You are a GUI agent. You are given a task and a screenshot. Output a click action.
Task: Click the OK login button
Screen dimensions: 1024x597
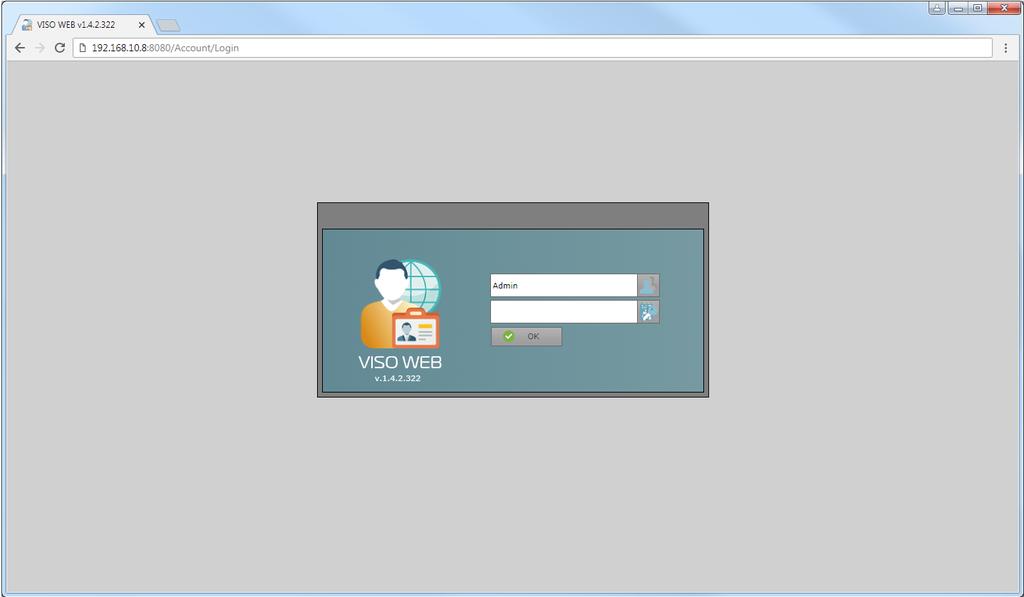pyautogui.click(x=526, y=336)
